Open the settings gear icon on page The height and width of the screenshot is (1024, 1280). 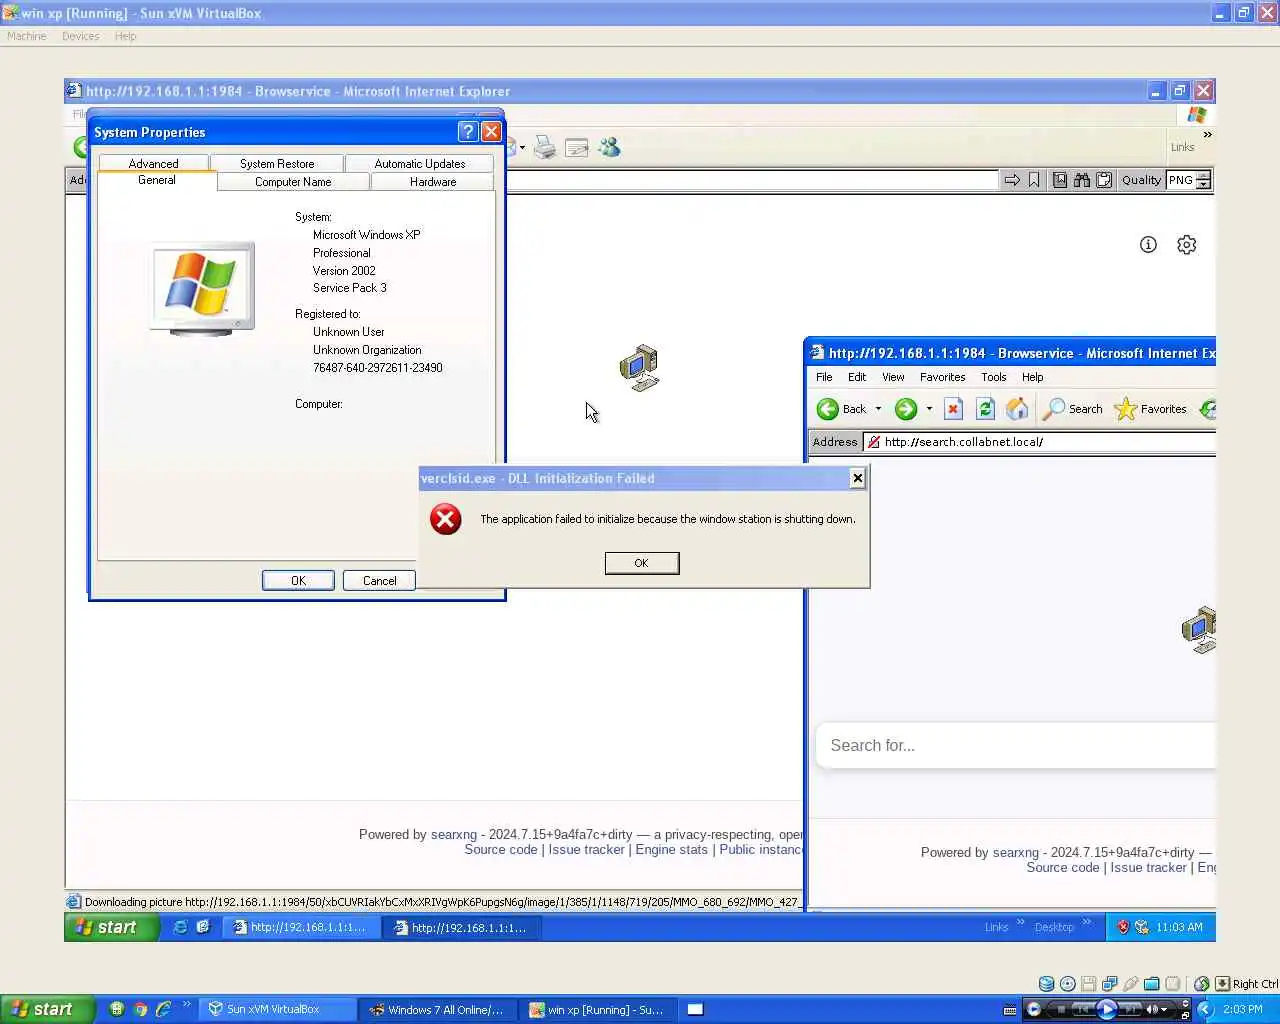(x=1186, y=245)
